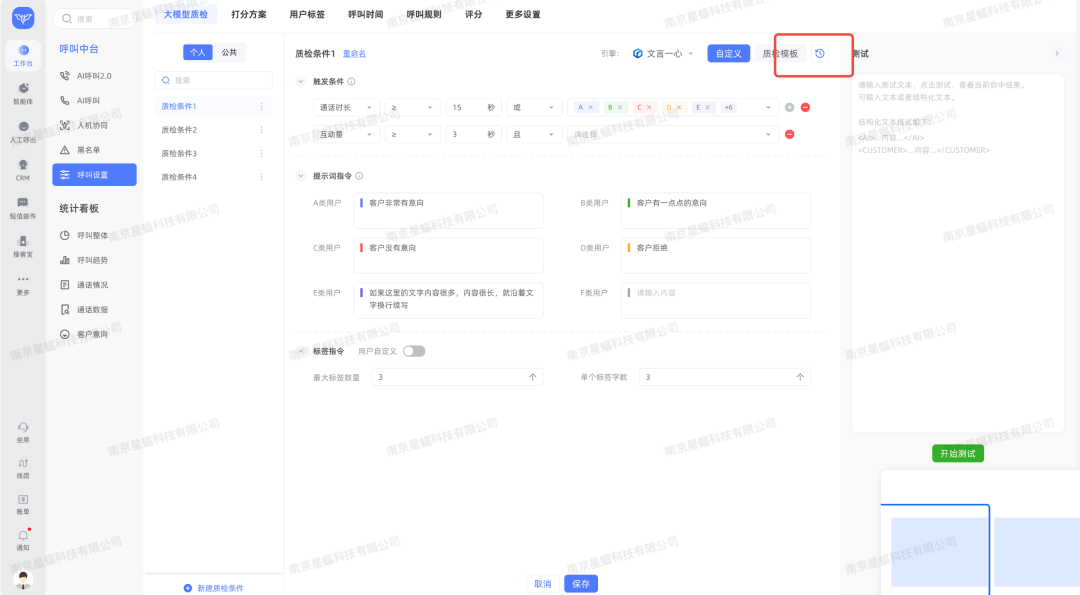The image size is (1080, 595).
Task: Click the three-dot menu beside 质检条件2
Action: pos(262,130)
